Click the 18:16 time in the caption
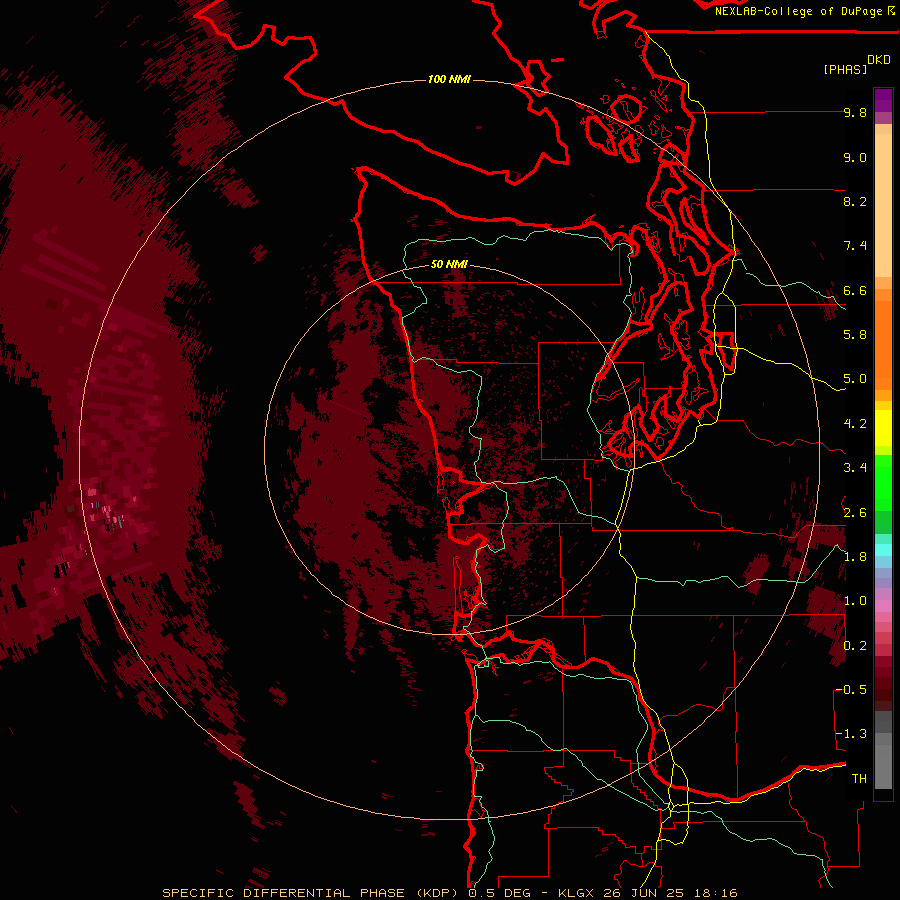This screenshot has height=900, width=900. coord(718,893)
